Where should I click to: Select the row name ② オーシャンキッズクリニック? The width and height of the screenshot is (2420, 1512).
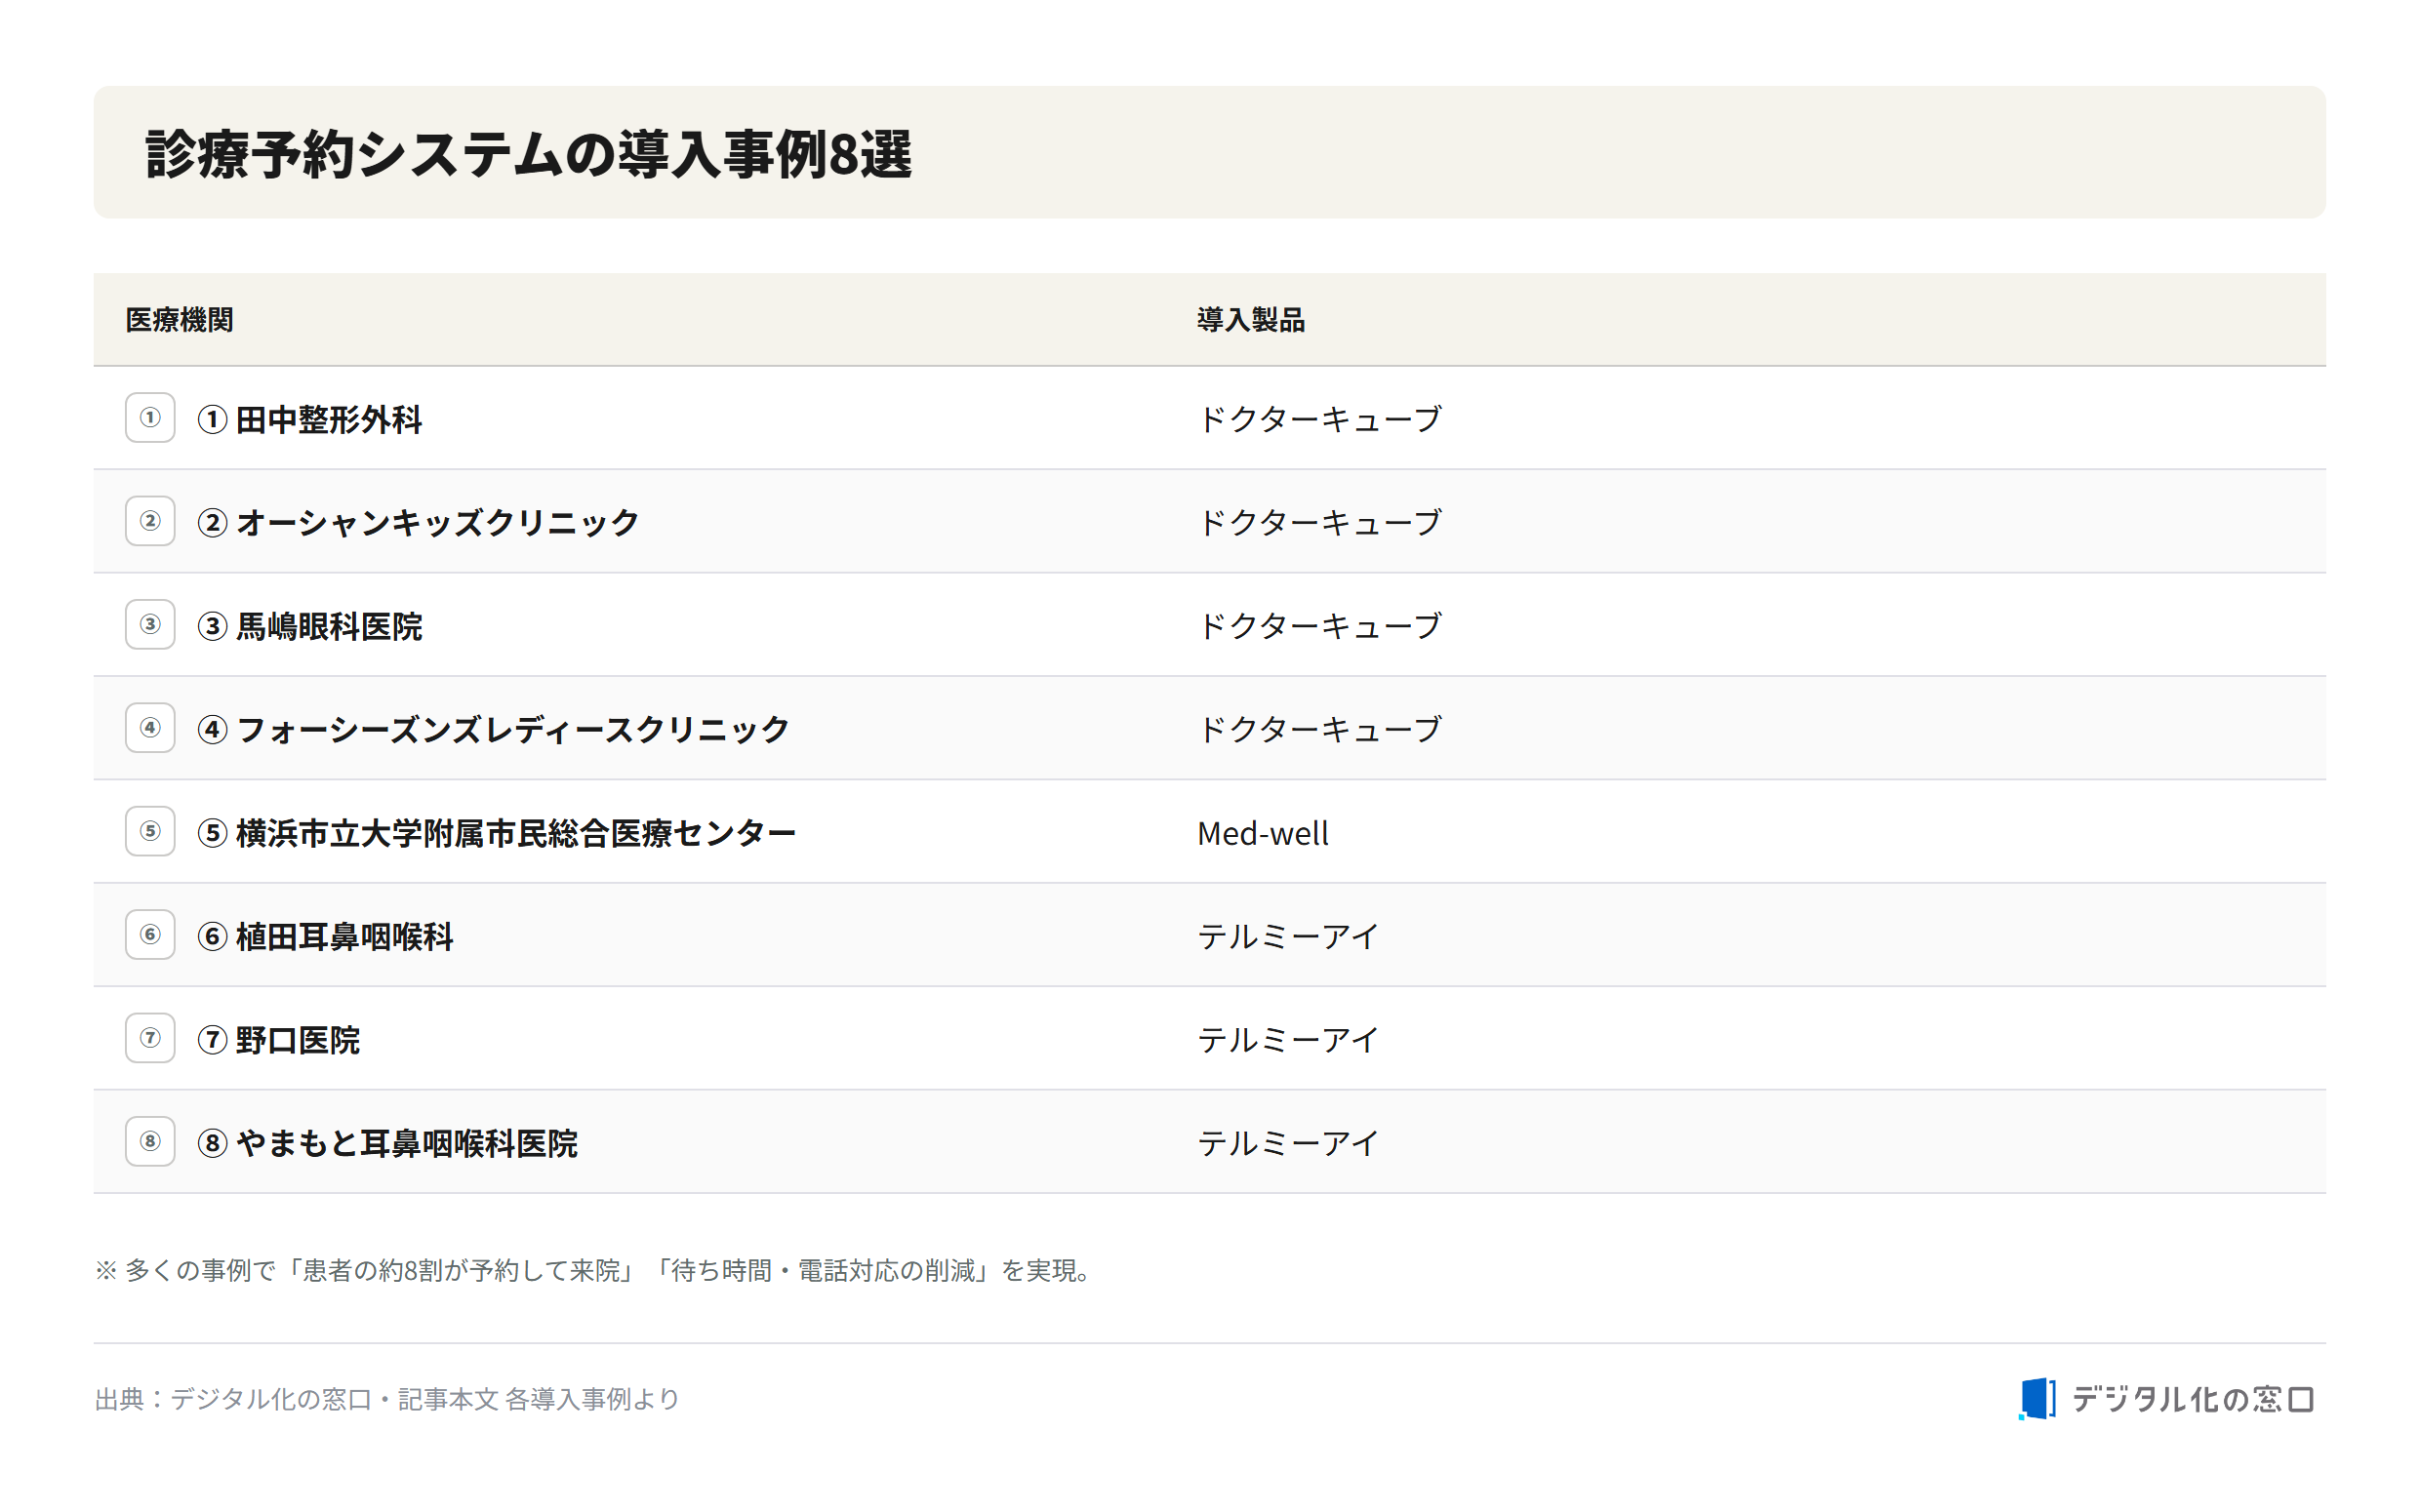click(418, 522)
